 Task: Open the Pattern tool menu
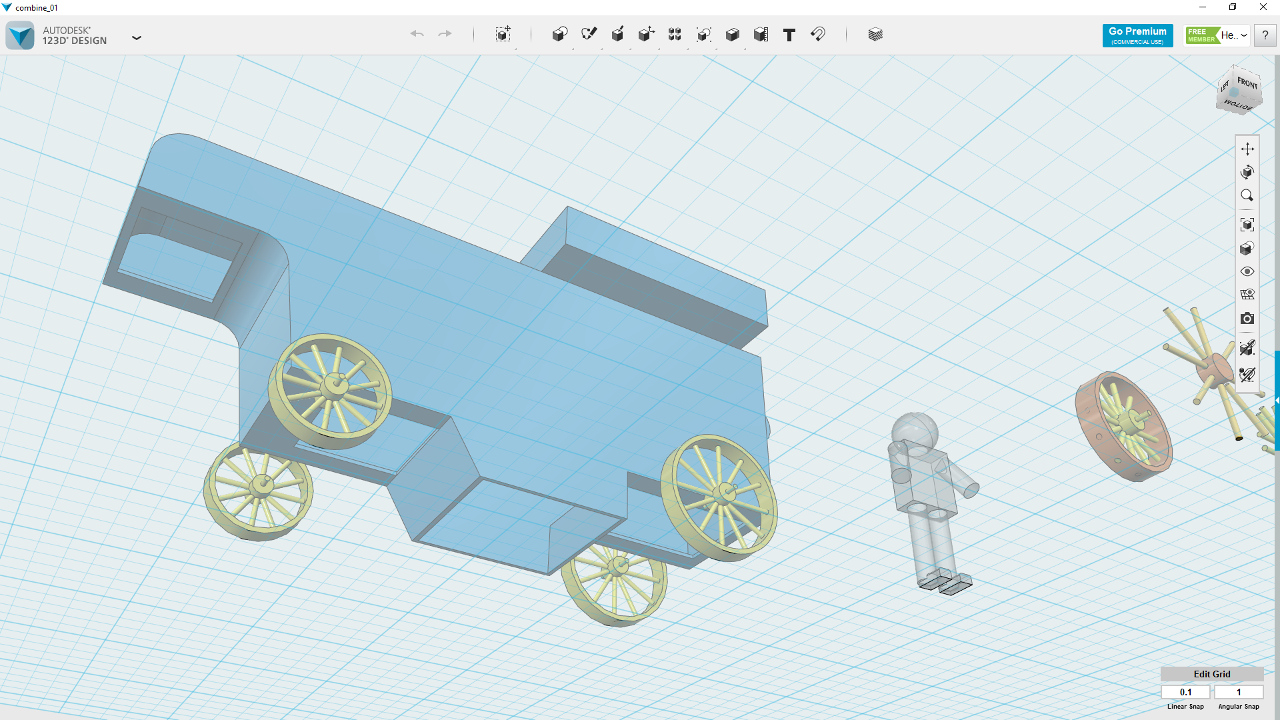(x=675, y=34)
